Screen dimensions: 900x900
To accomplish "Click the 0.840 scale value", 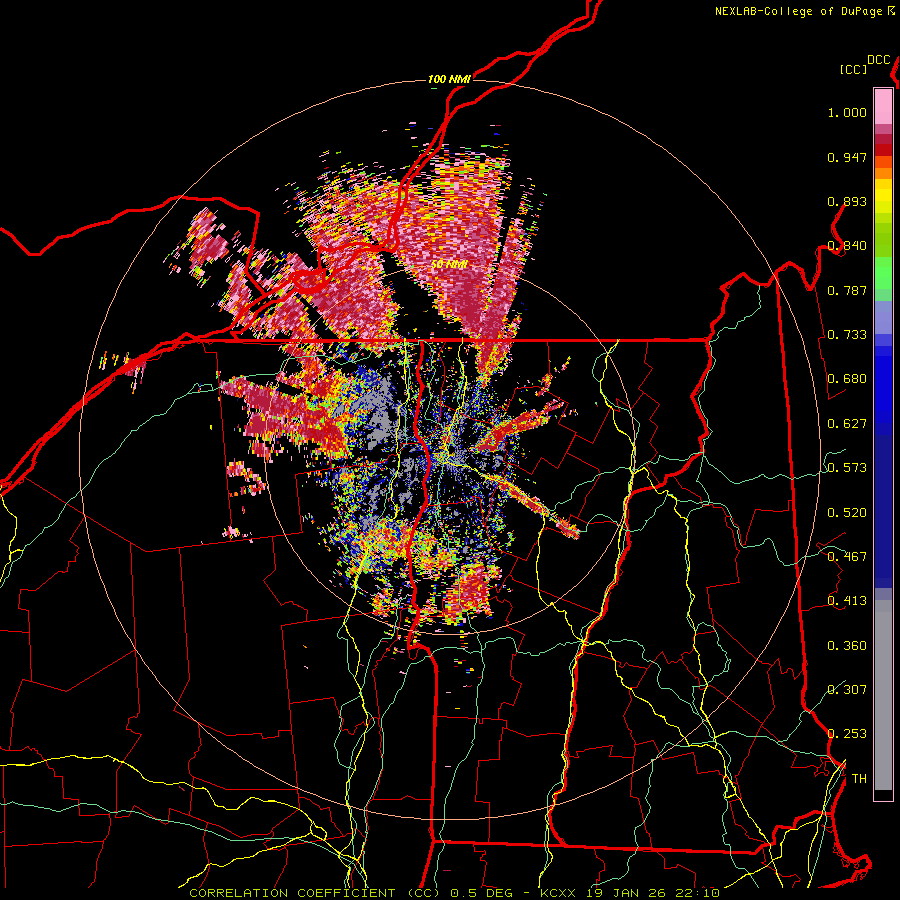I will (847, 246).
